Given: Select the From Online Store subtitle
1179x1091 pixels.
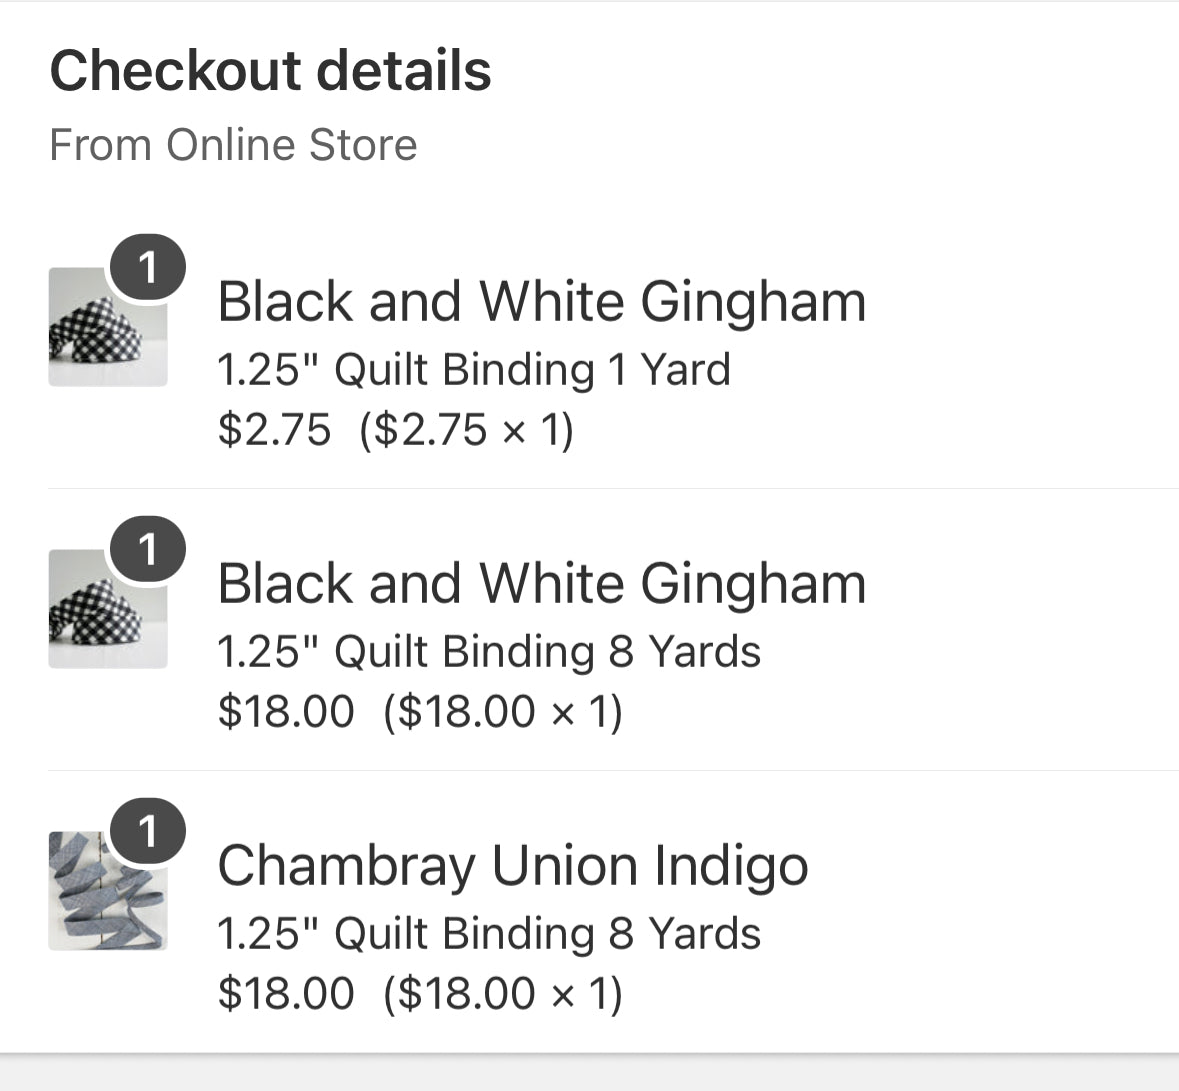Looking at the screenshot, I should (x=233, y=144).
